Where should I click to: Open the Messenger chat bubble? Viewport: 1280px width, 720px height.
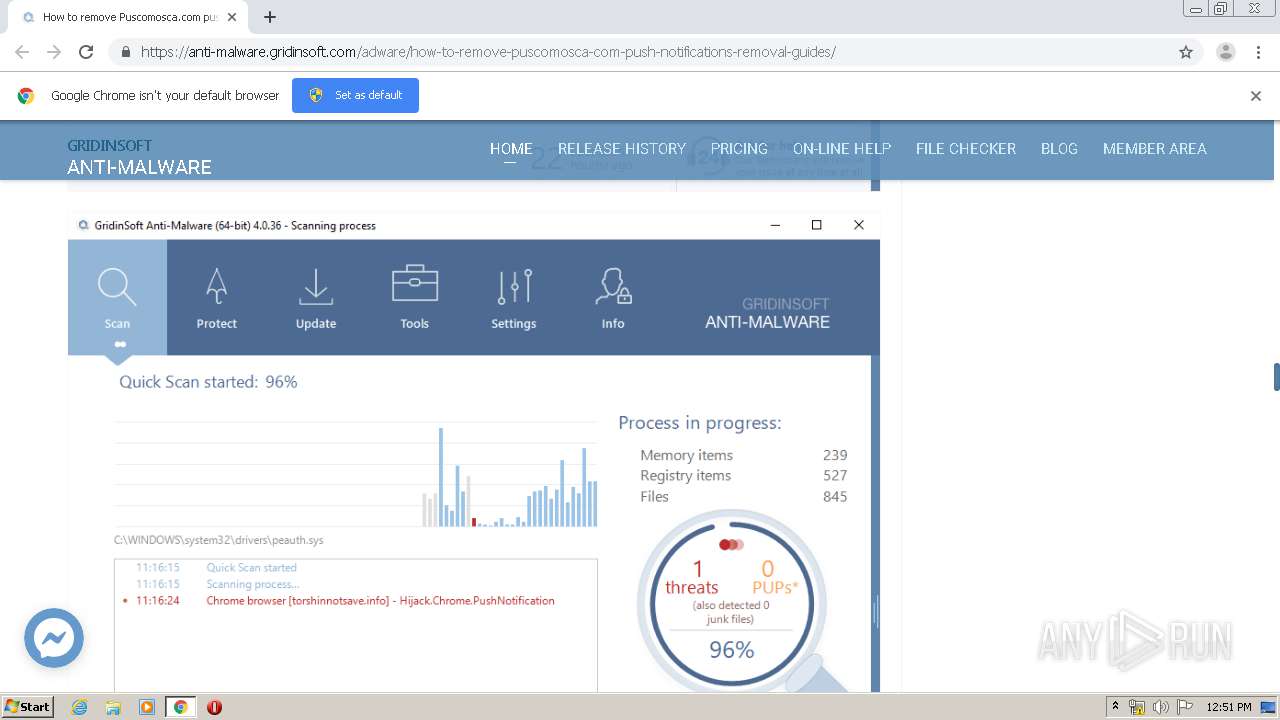coord(54,638)
